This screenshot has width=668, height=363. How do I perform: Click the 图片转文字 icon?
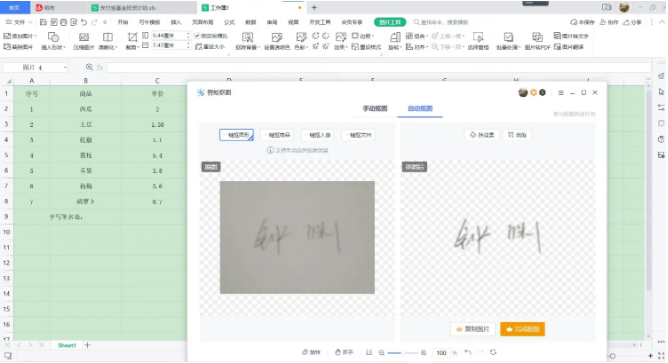571,36
